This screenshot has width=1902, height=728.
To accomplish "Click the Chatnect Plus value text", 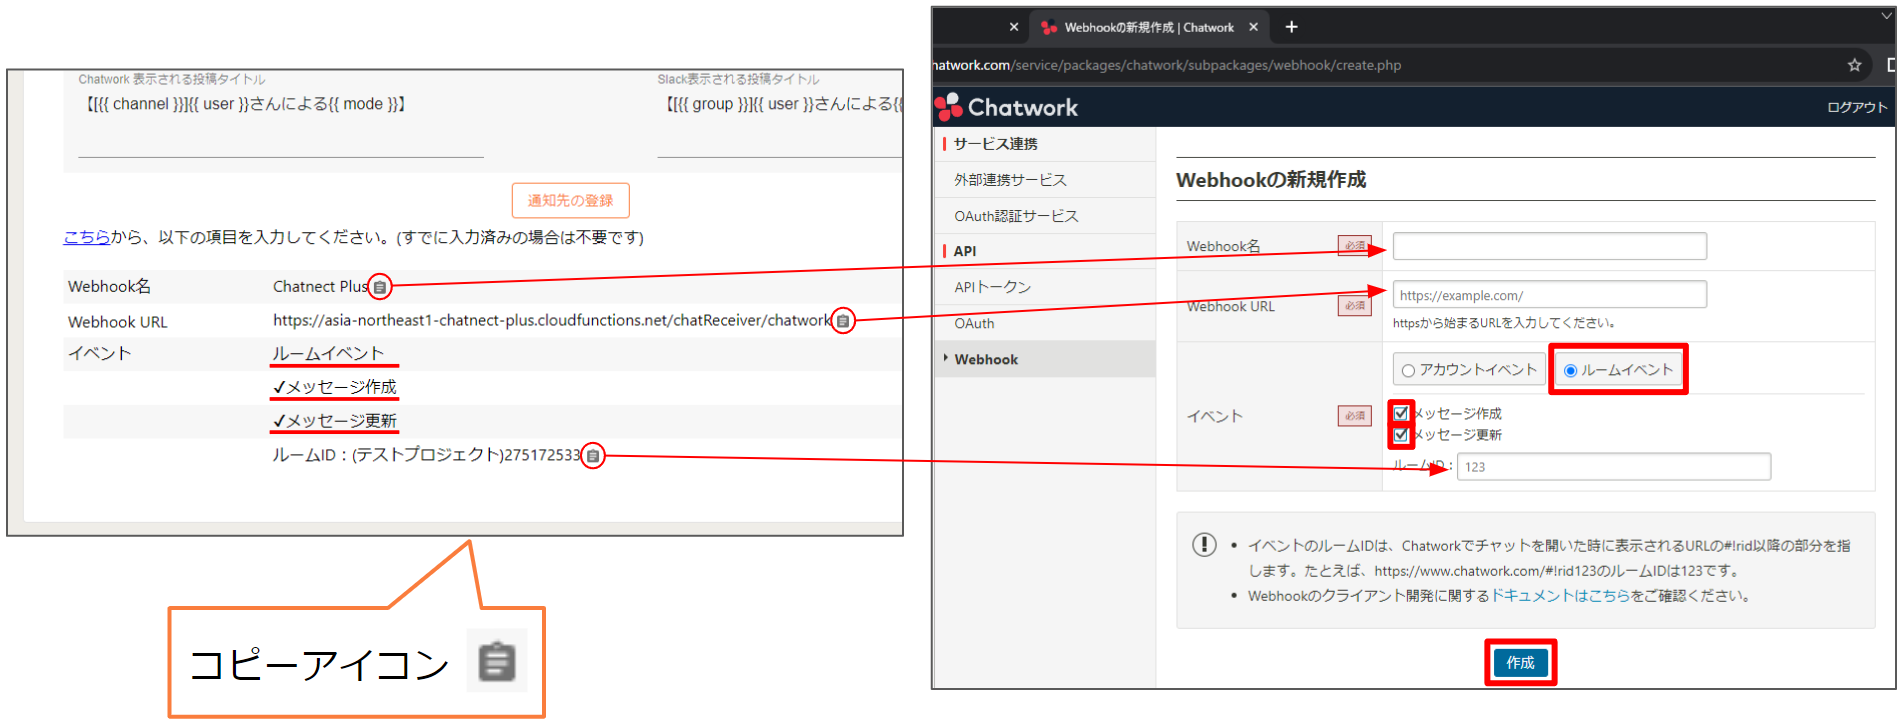I will pyautogui.click(x=320, y=287).
